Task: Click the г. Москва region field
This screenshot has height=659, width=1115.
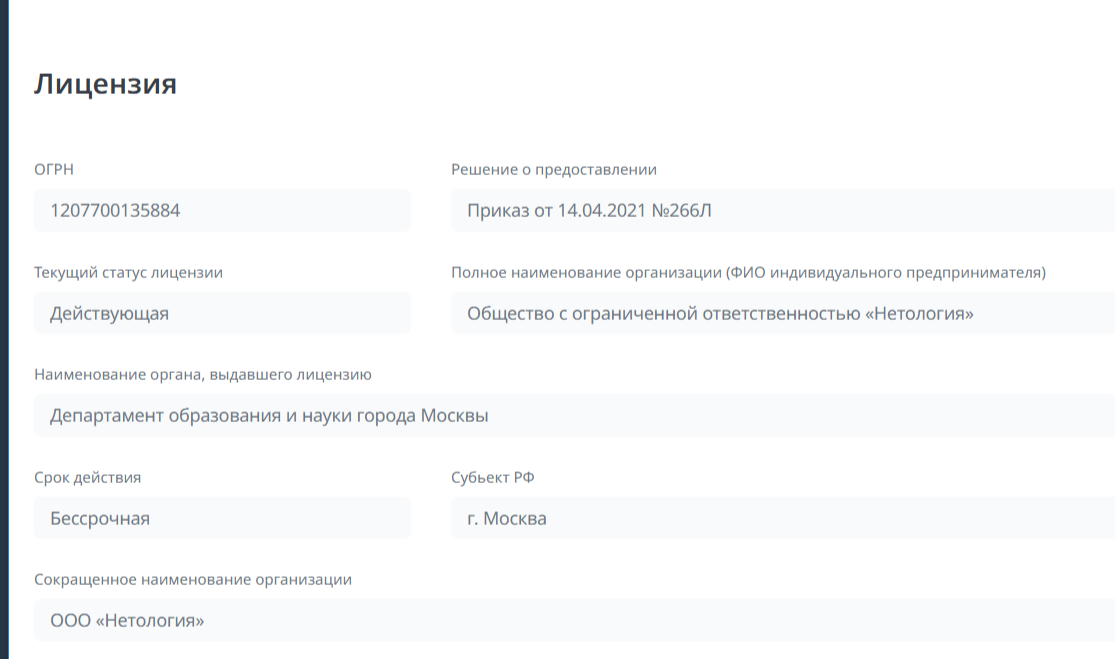Action: click(x=782, y=519)
